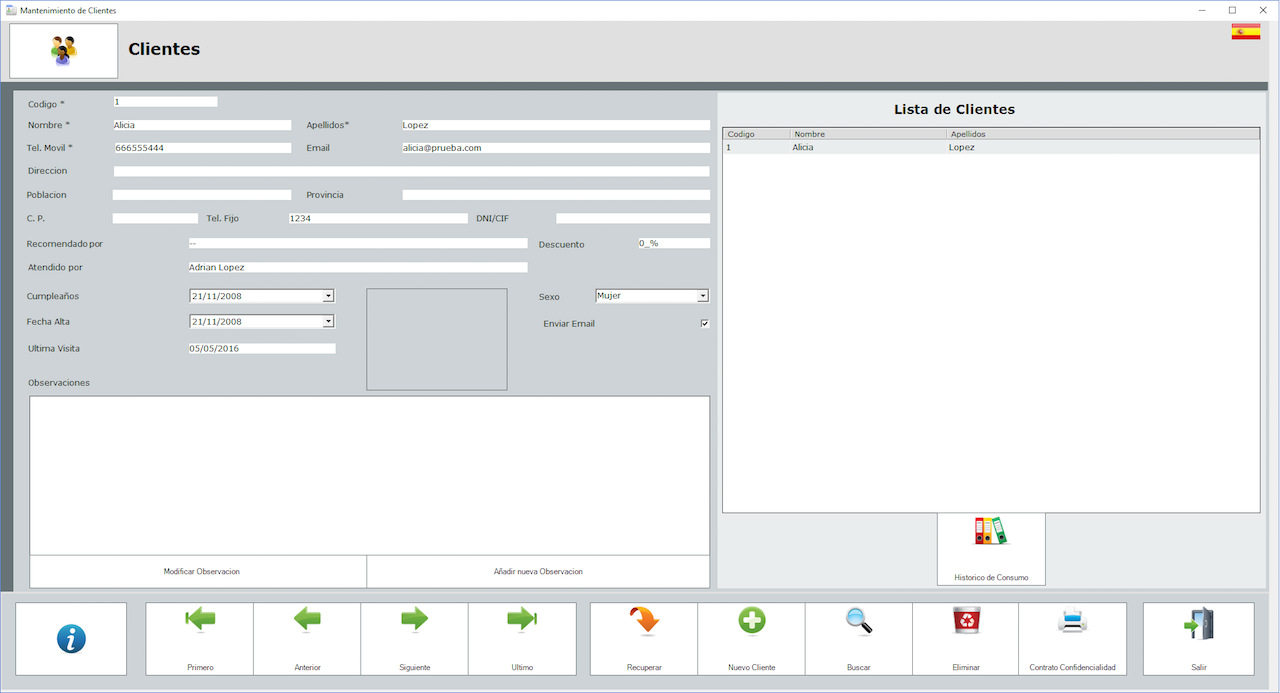Image resolution: width=1280 pixels, height=693 pixels.
Task: Jump to last client record (Ultimo)
Action: point(522,638)
